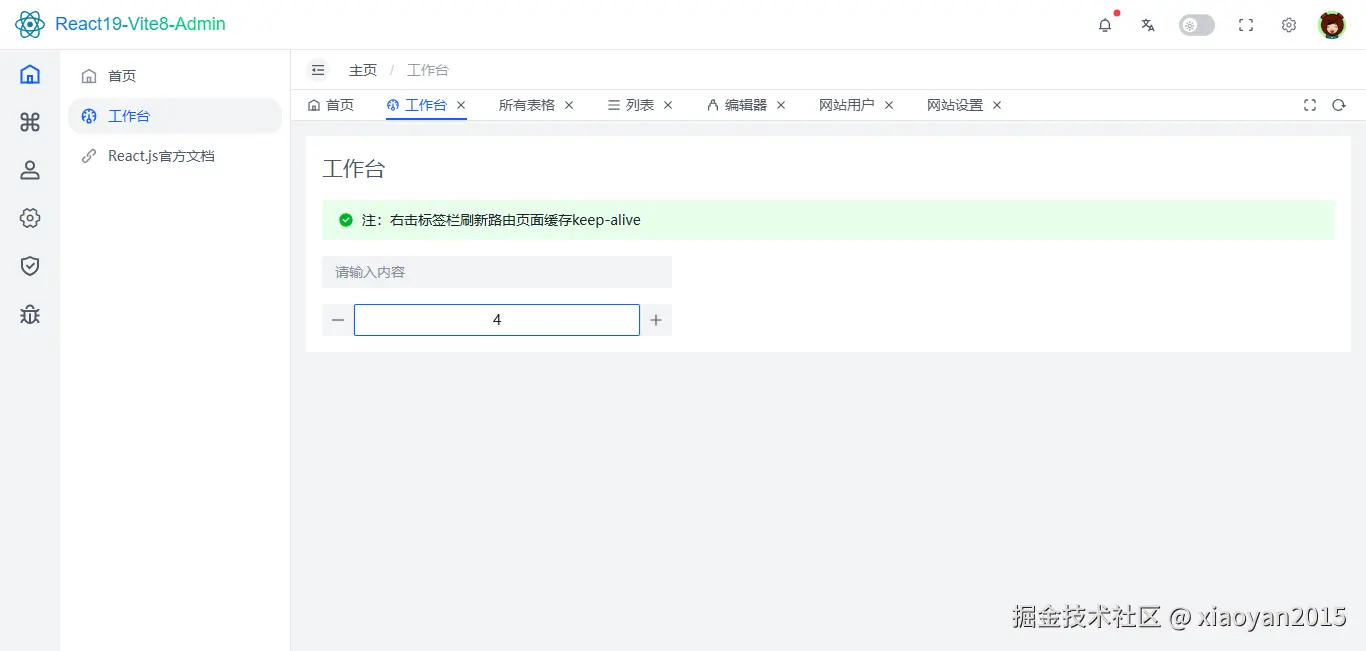The image size is (1366, 651).
Task: Select the user icon in the left rail
Action: click(30, 170)
